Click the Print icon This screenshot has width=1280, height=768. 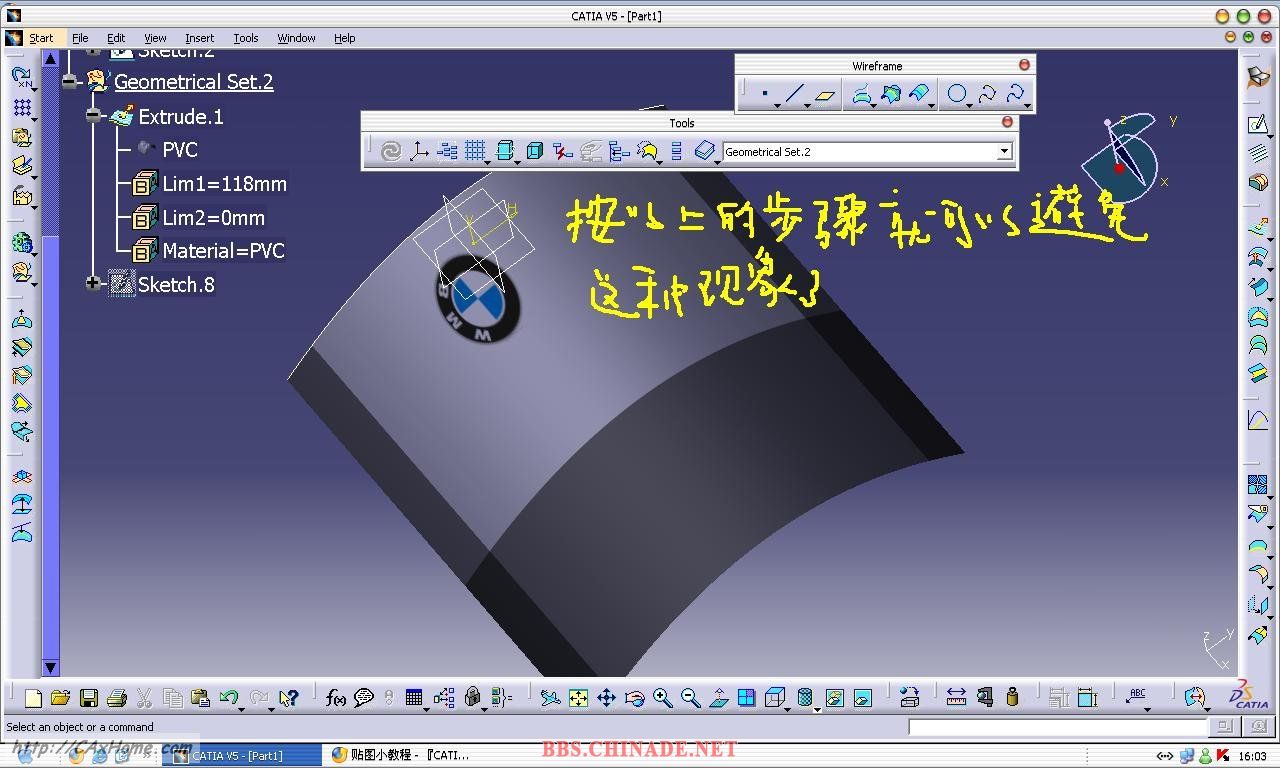116,698
